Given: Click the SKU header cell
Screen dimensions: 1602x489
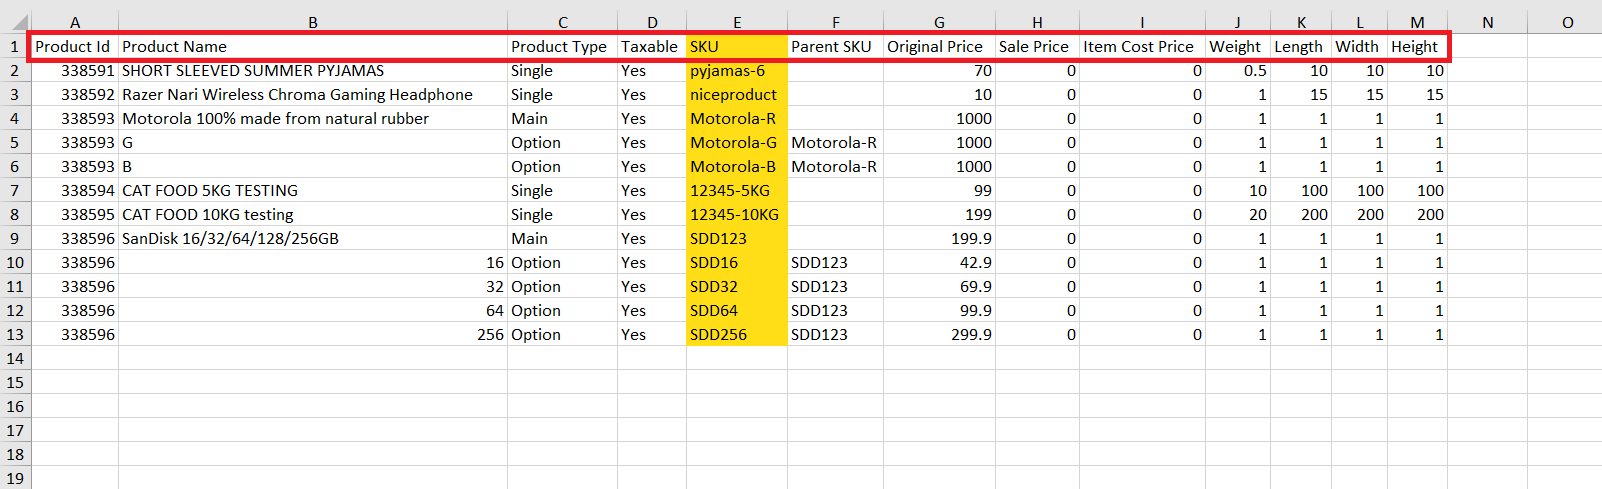Looking at the screenshot, I should (737, 47).
